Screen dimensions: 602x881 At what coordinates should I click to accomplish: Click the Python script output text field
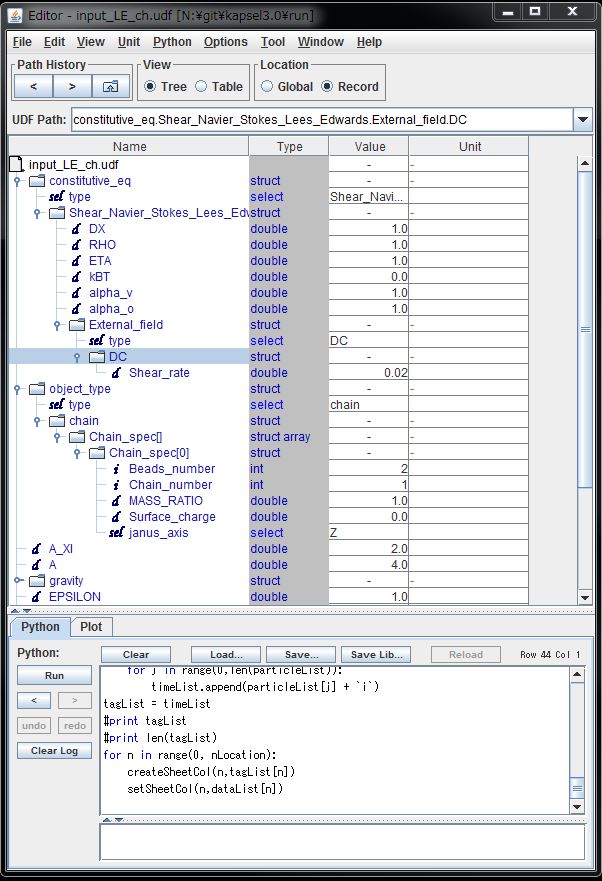pos(341,841)
